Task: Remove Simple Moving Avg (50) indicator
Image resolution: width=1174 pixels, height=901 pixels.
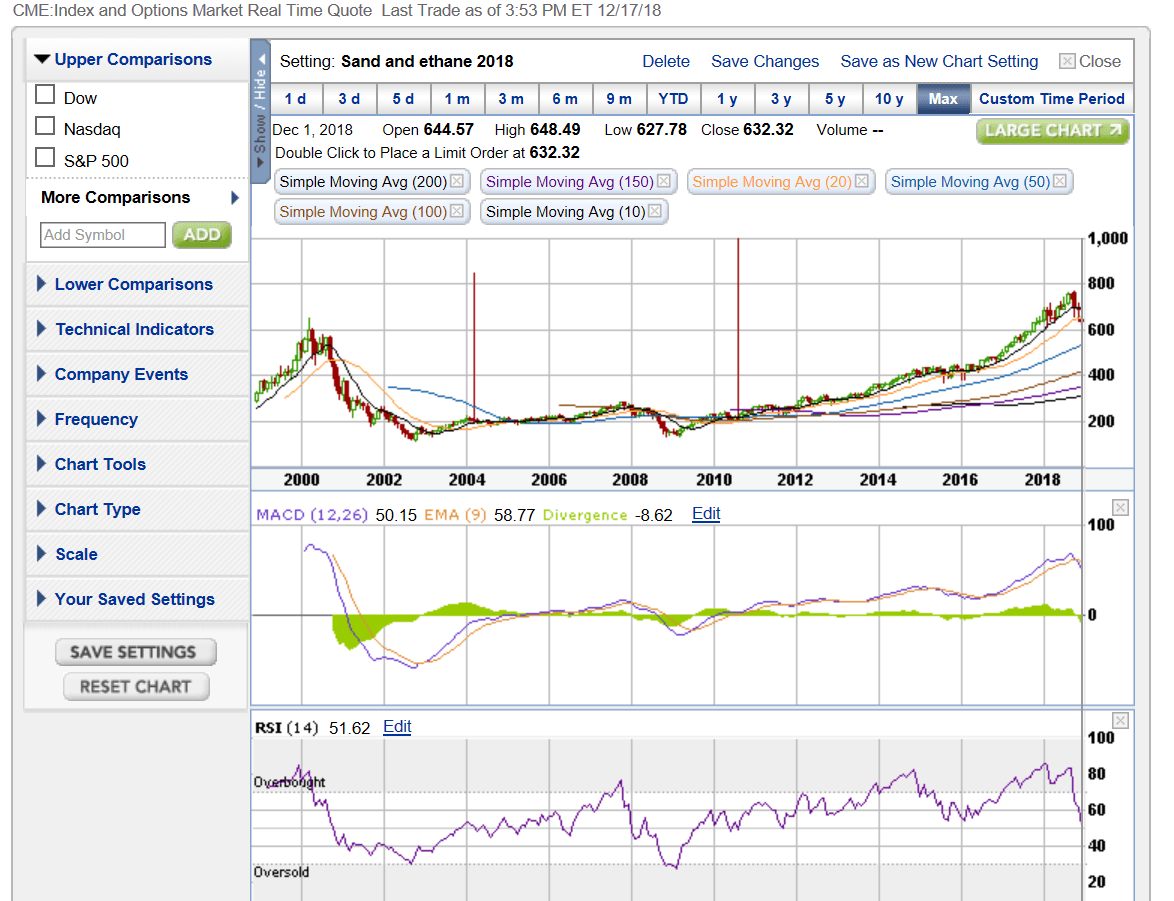Action: point(1059,181)
